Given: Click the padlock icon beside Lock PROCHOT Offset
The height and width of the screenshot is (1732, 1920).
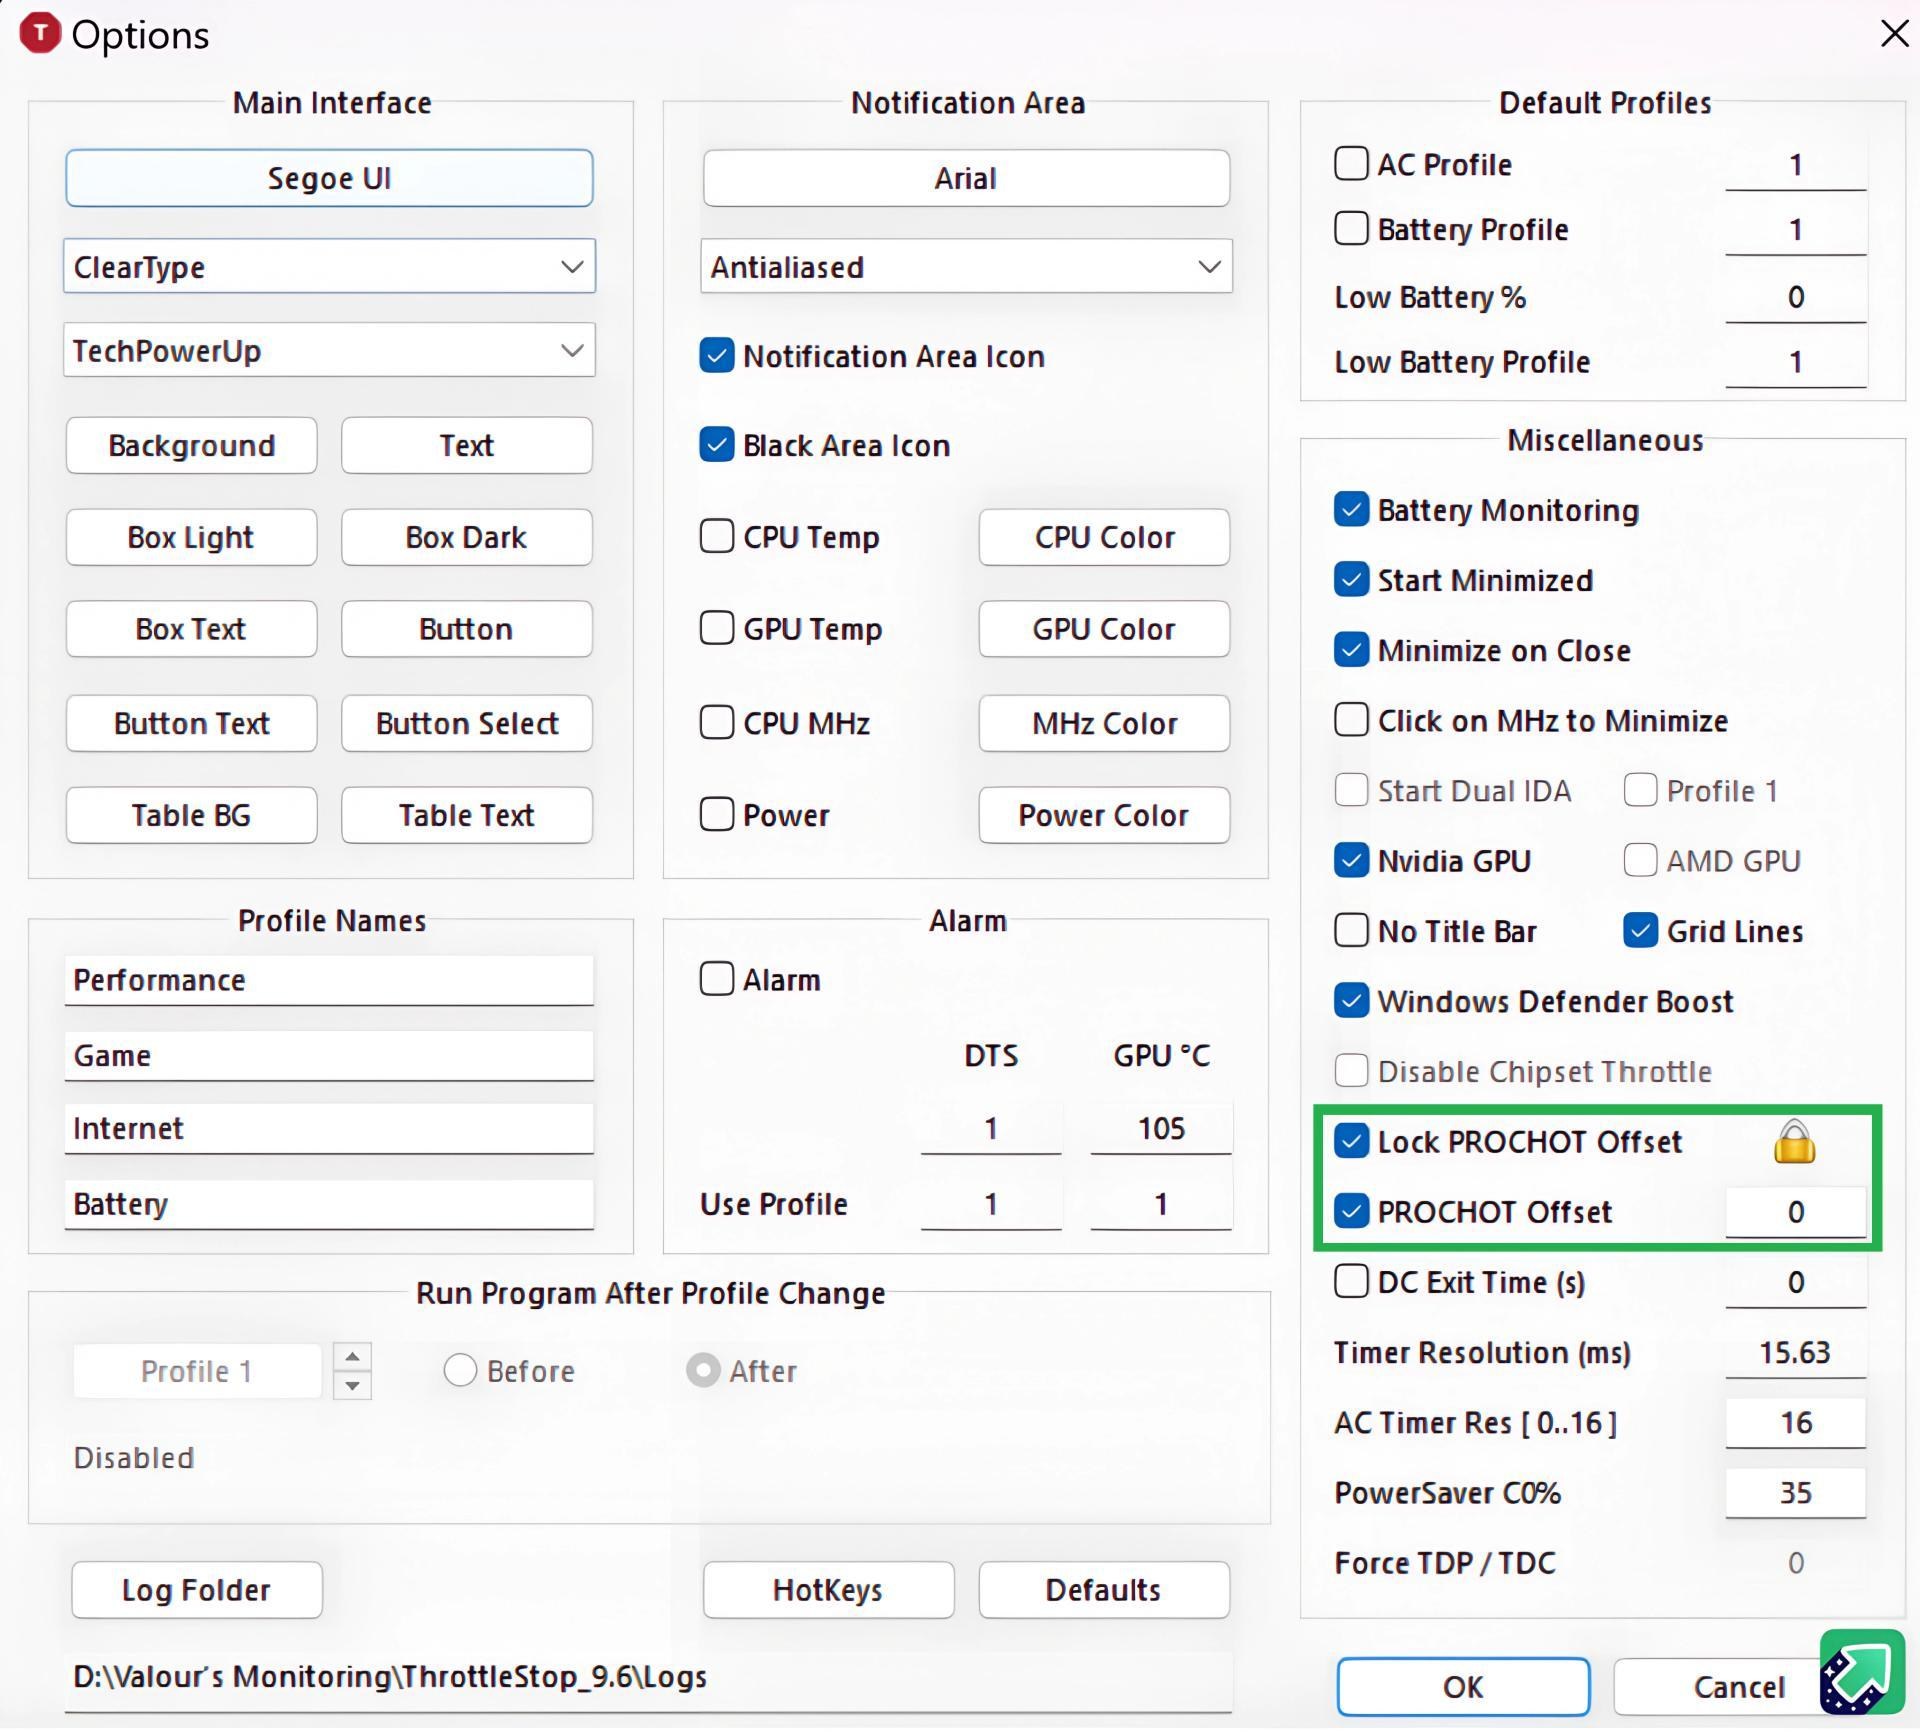Looking at the screenshot, I should tap(1794, 1143).
